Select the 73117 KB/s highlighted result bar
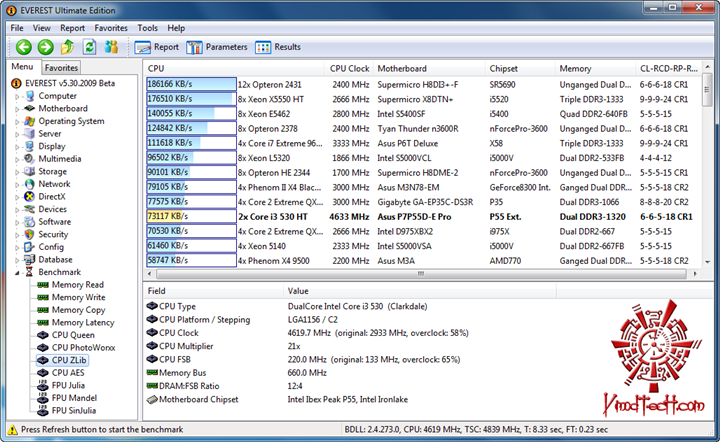The image size is (720, 442). point(191,216)
